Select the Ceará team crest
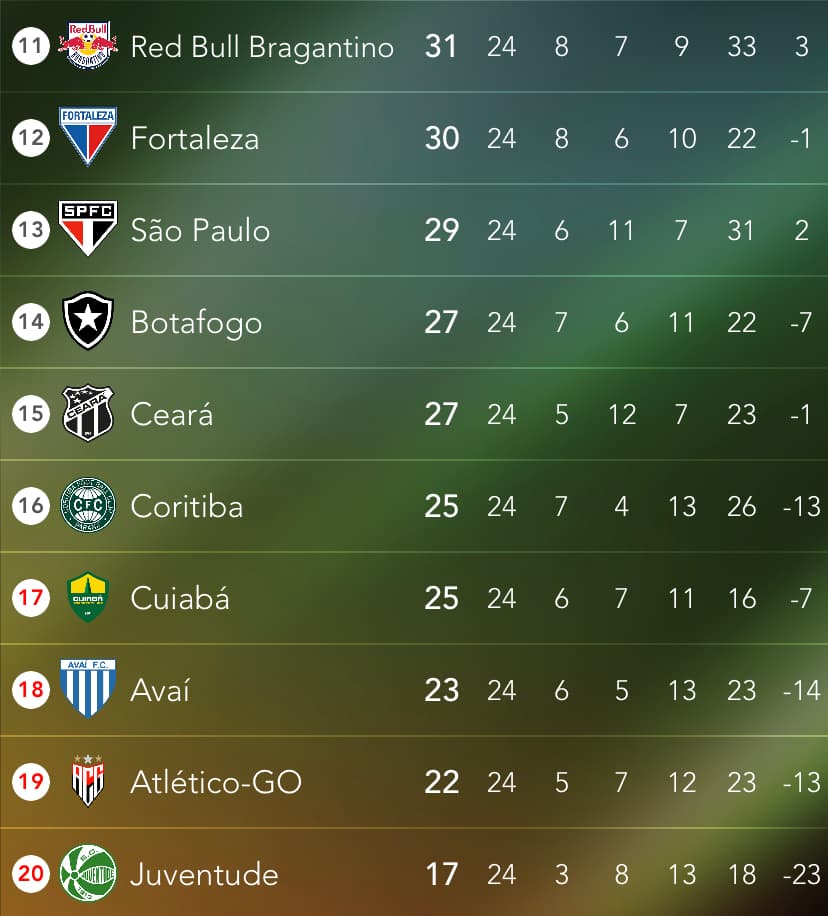The height and width of the screenshot is (916, 828). pyautogui.click(x=88, y=413)
